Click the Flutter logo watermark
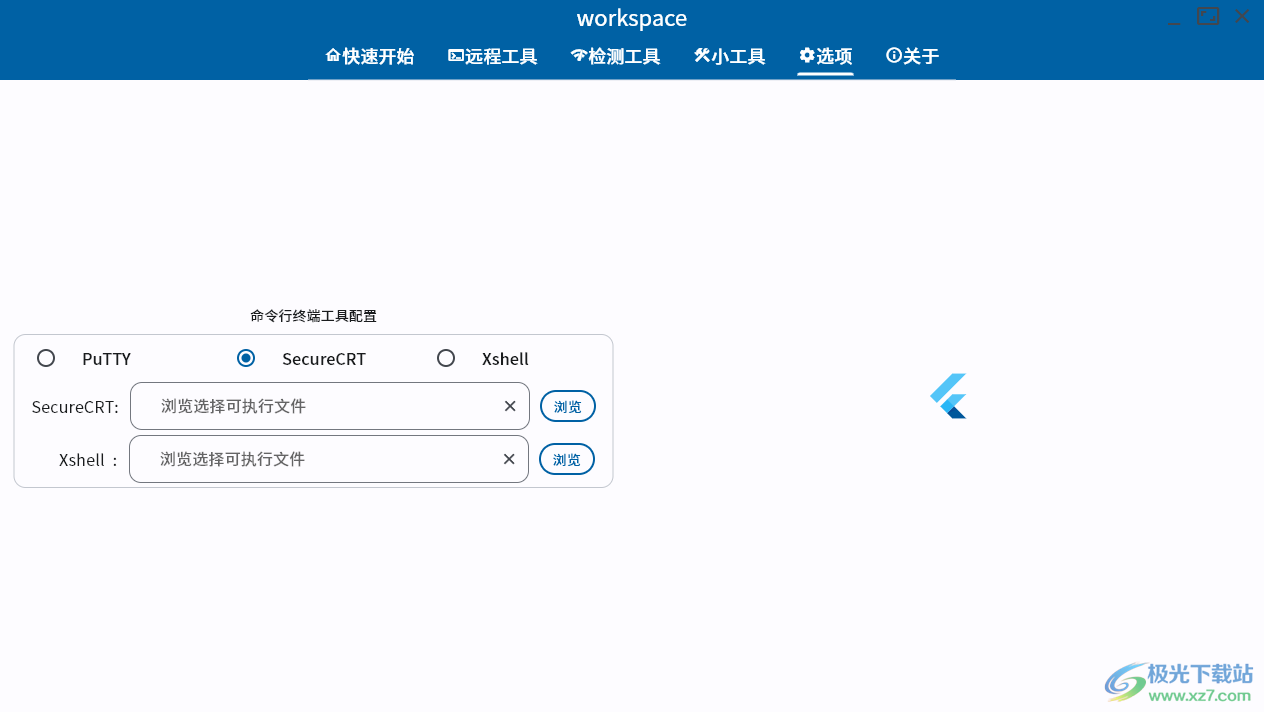 [947, 395]
